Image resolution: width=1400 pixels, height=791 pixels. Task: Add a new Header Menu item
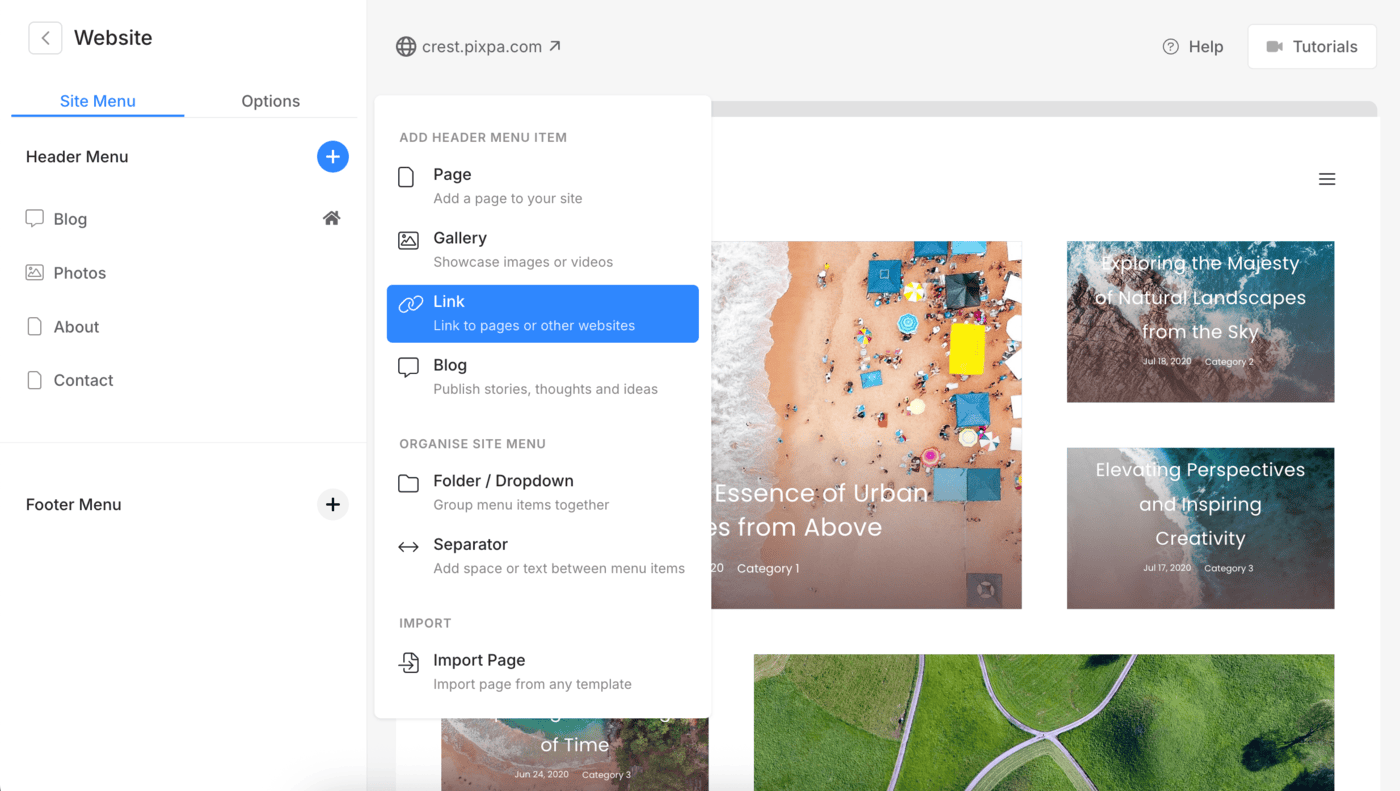pyautogui.click(x=333, y=157)
